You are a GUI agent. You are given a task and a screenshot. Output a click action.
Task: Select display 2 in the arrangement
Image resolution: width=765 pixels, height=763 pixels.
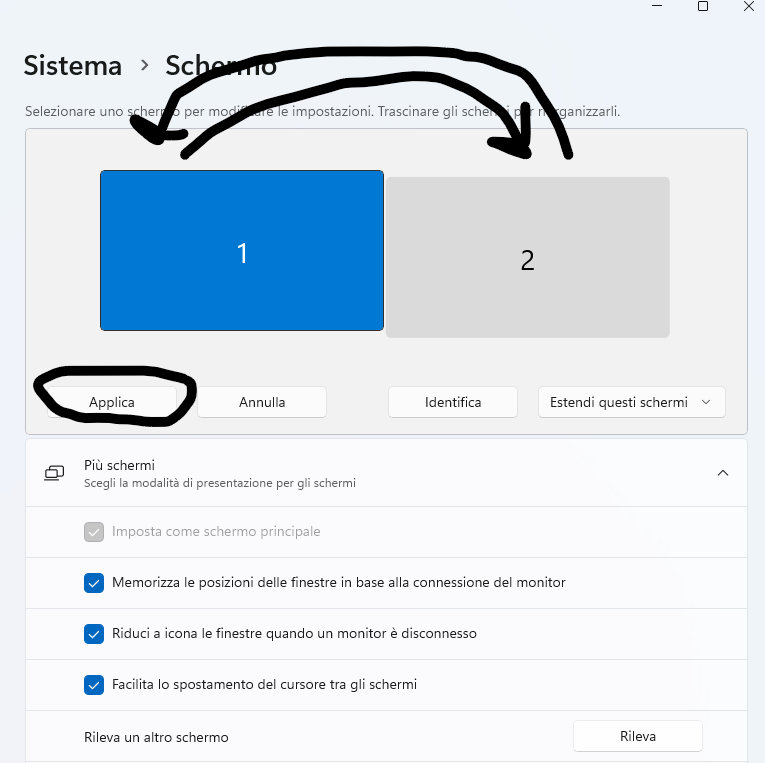click(x=527, y=258)
